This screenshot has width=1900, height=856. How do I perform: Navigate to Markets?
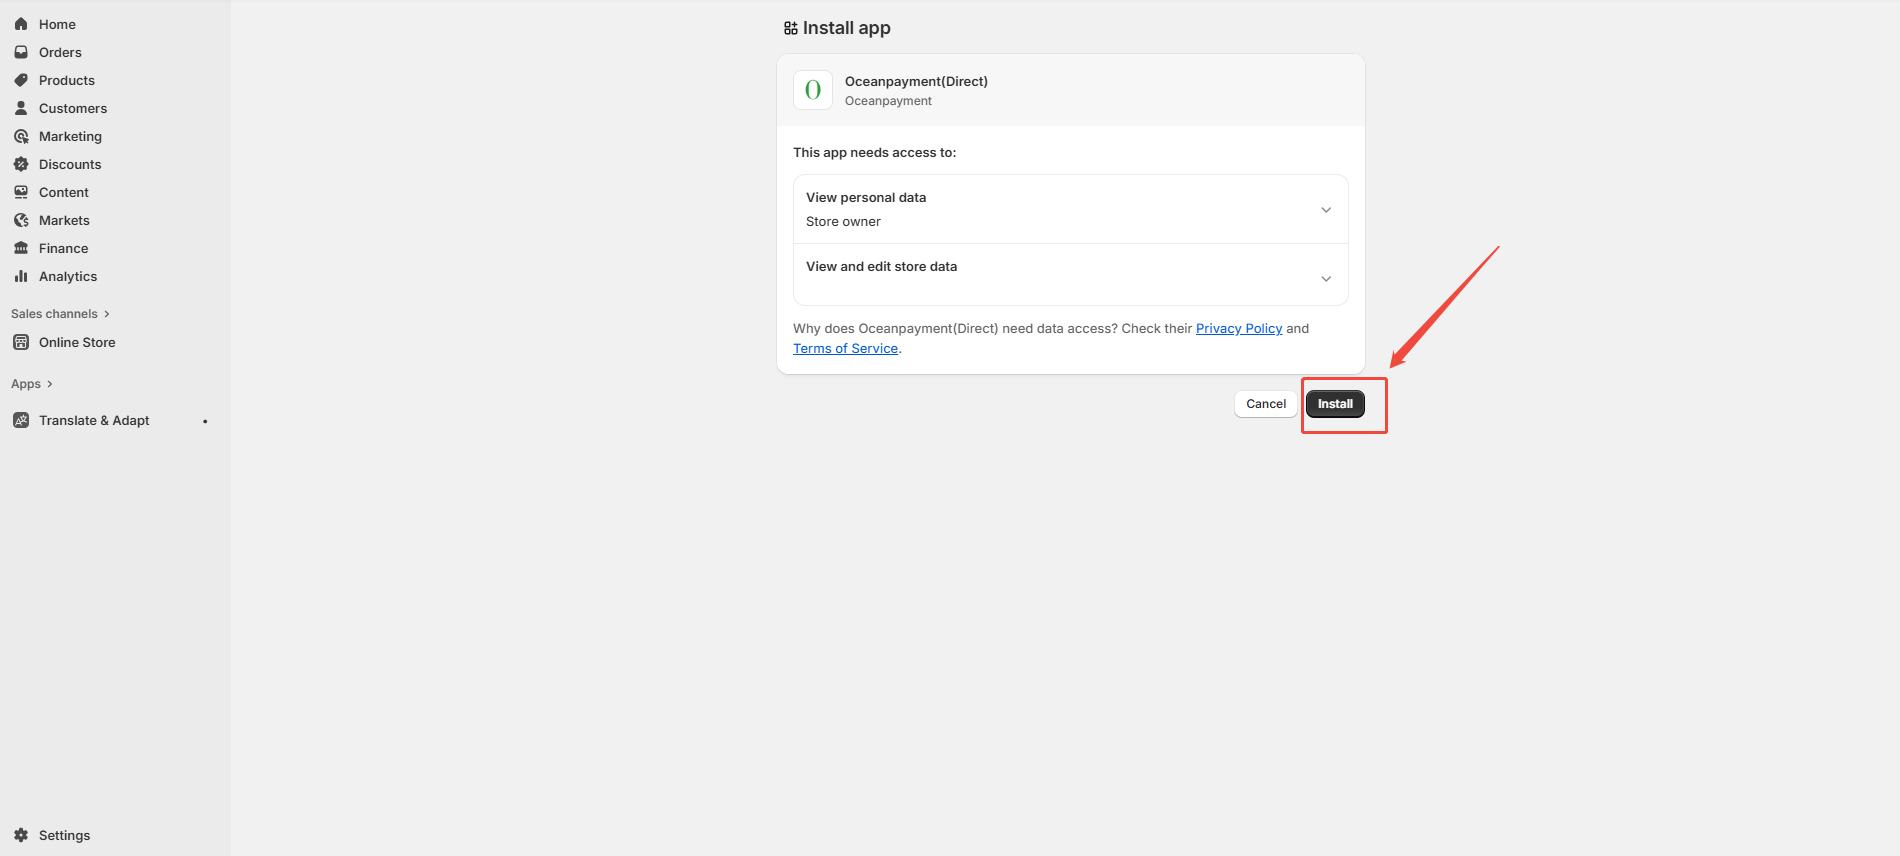(x=64, y=220)
